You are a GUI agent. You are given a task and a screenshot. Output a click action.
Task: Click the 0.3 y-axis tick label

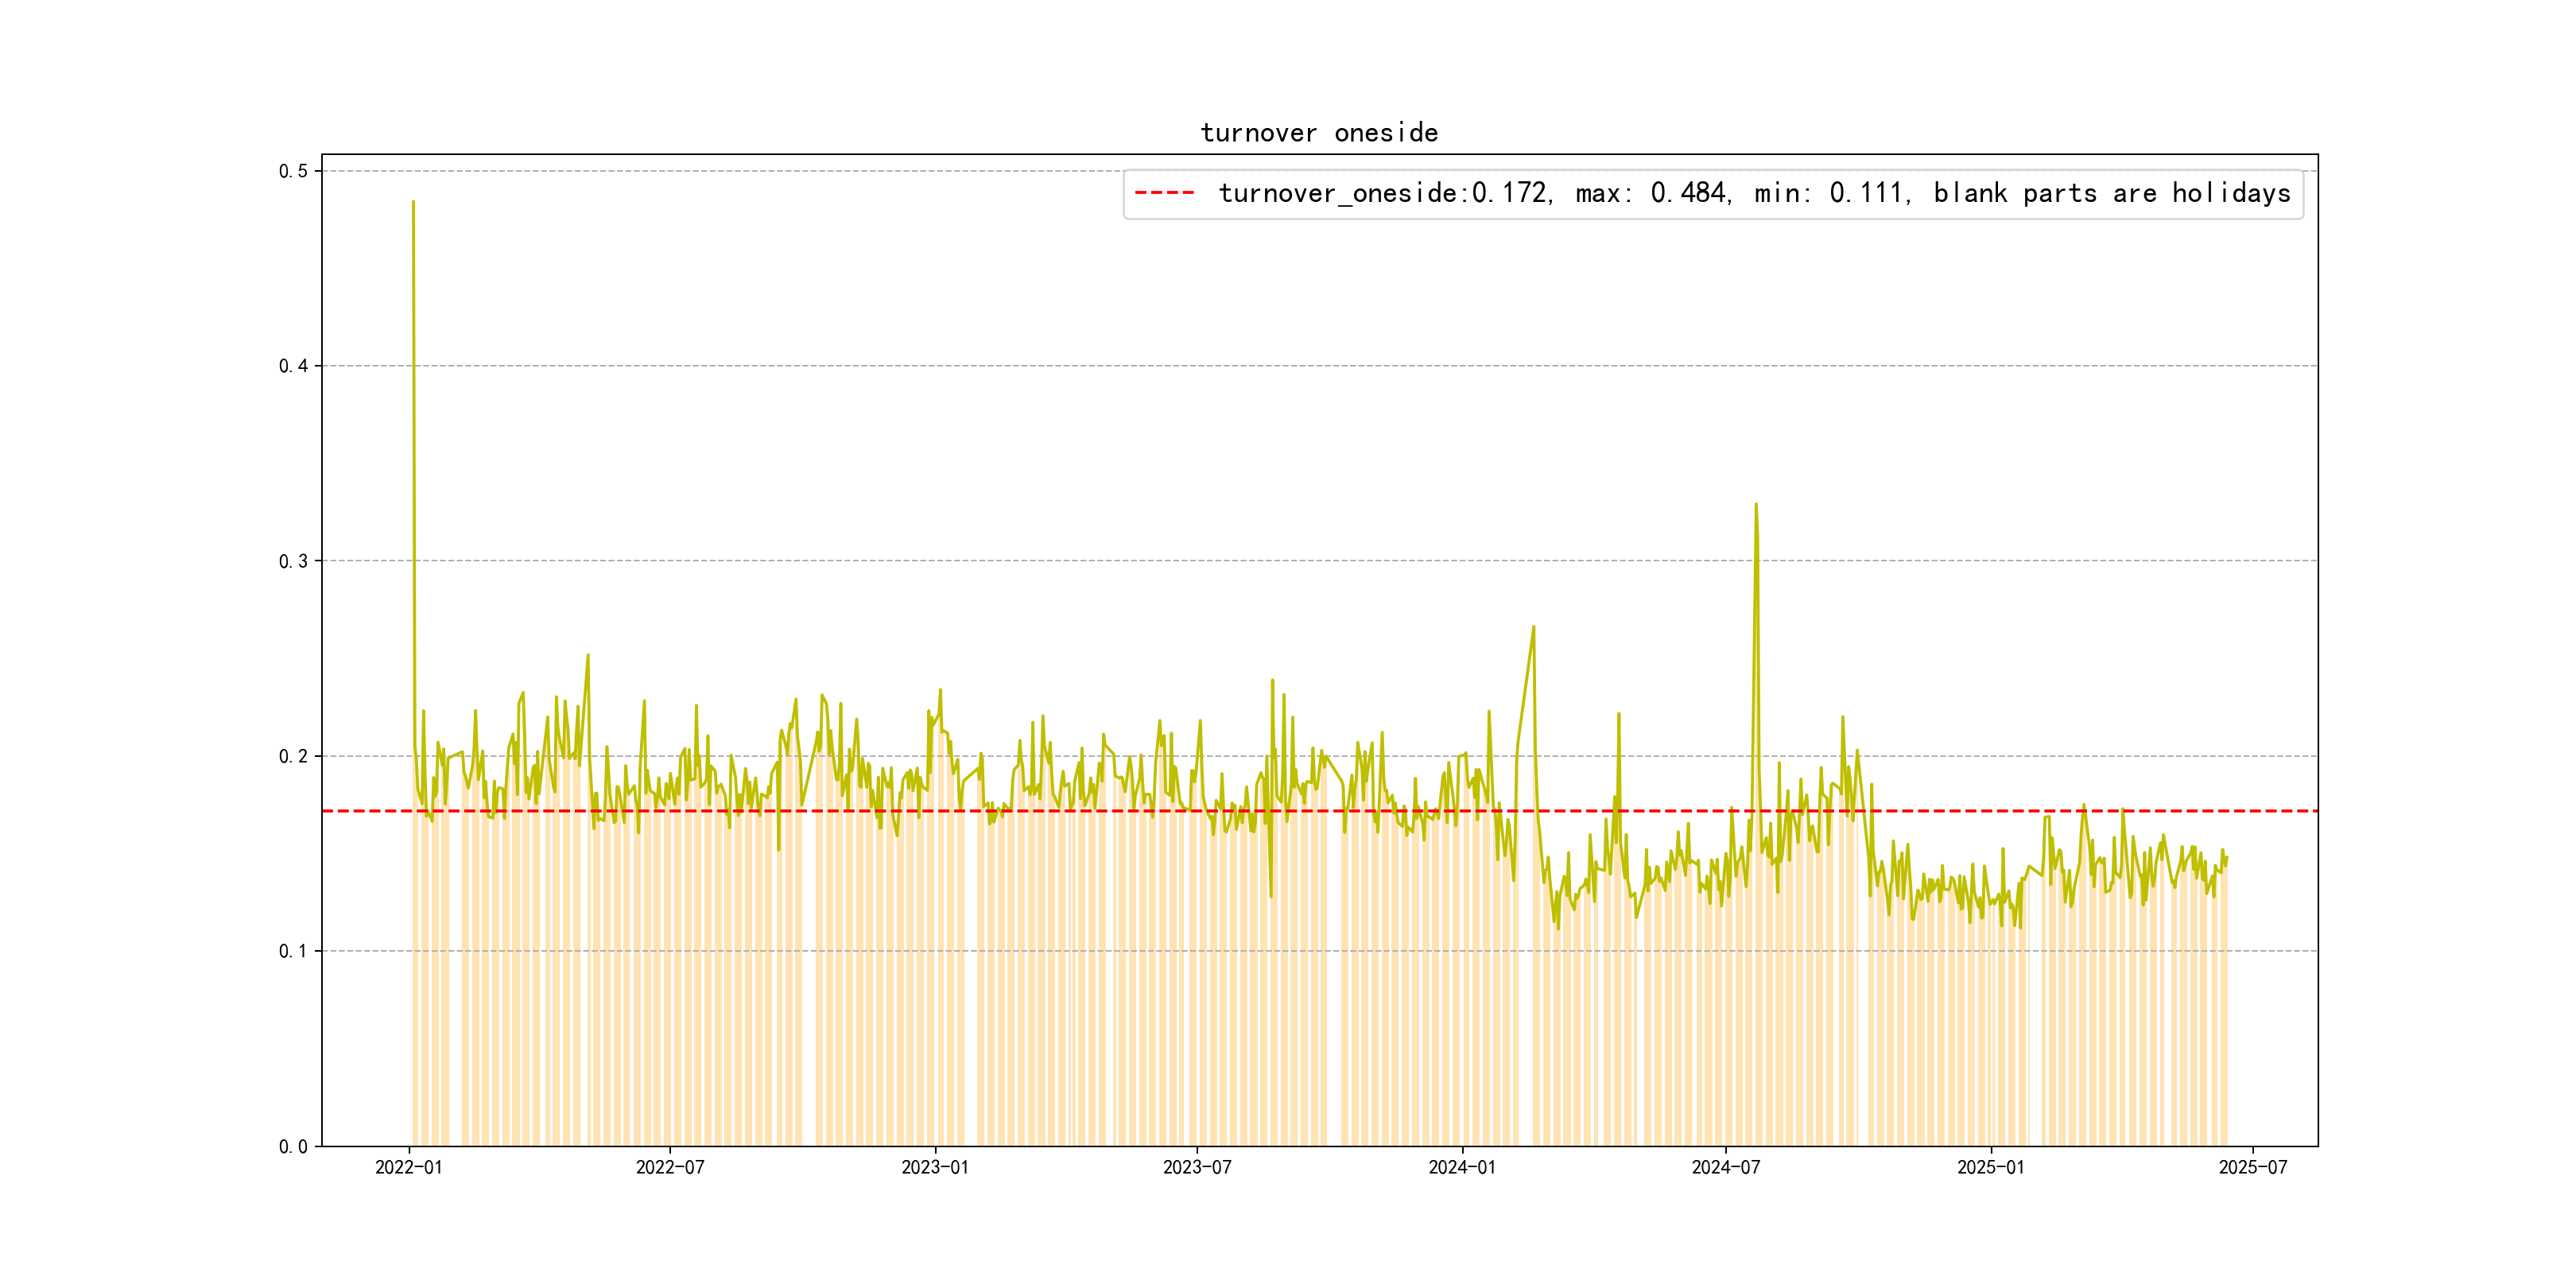(x=293, y=561)
